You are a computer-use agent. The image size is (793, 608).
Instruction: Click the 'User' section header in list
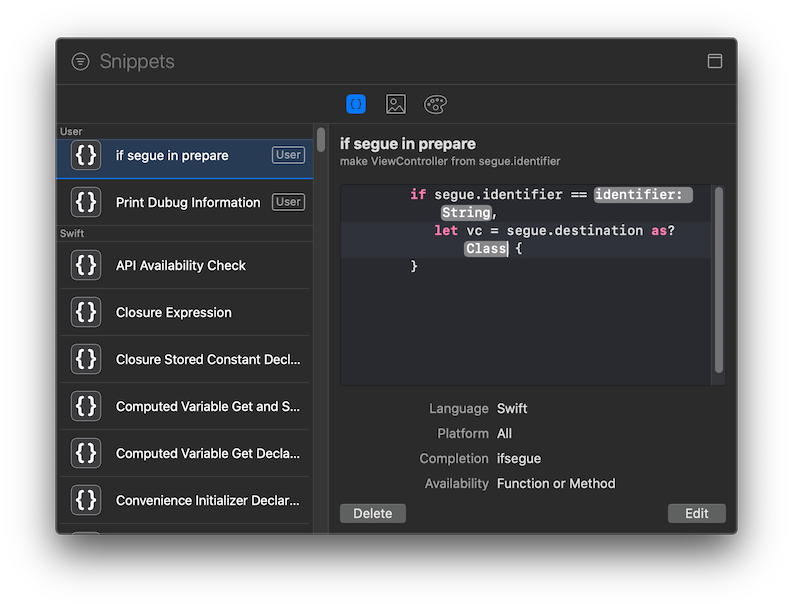click(71, 132)
